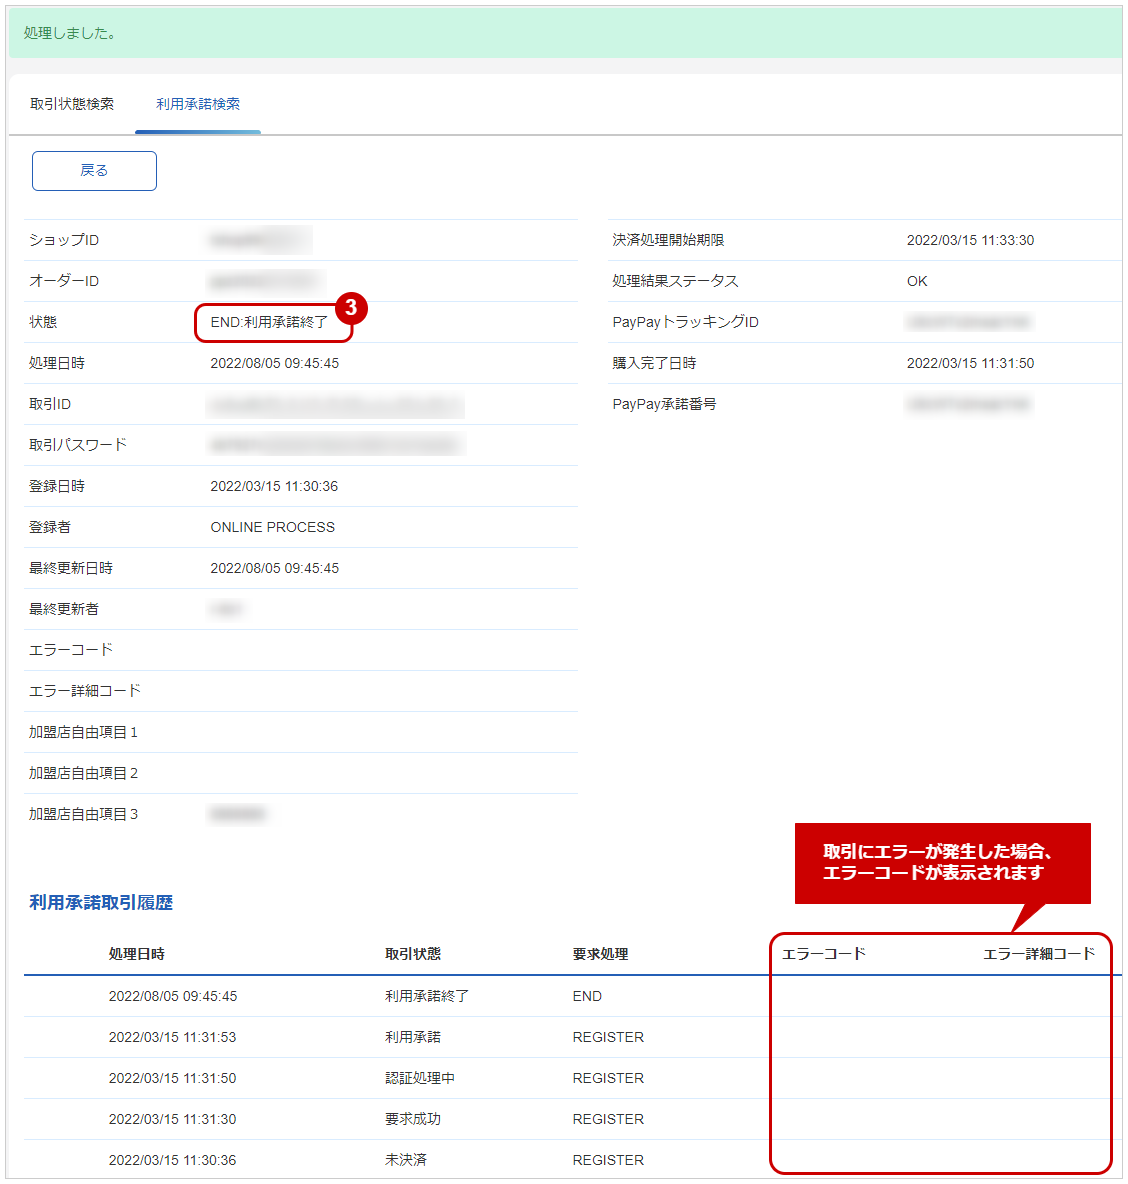1128x1184 pixels.
Task: Click the ONLINE PROCESS registrant value
Action: pyautogui.click(x=273, y=527)
